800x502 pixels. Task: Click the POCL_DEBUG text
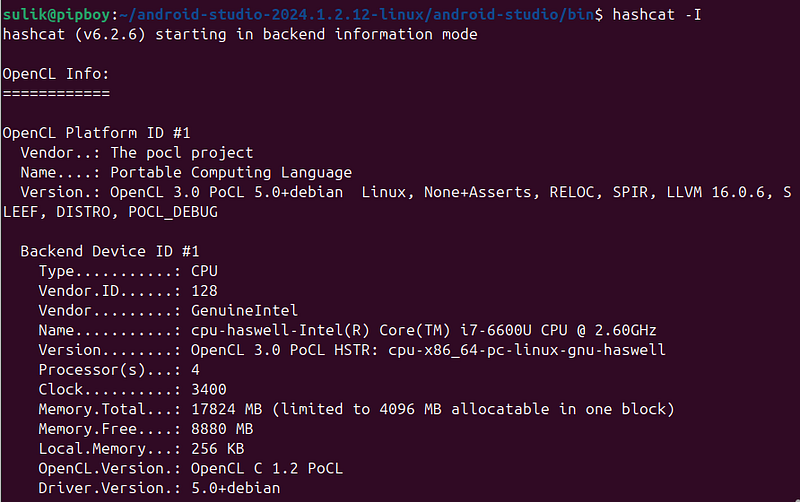173,212
